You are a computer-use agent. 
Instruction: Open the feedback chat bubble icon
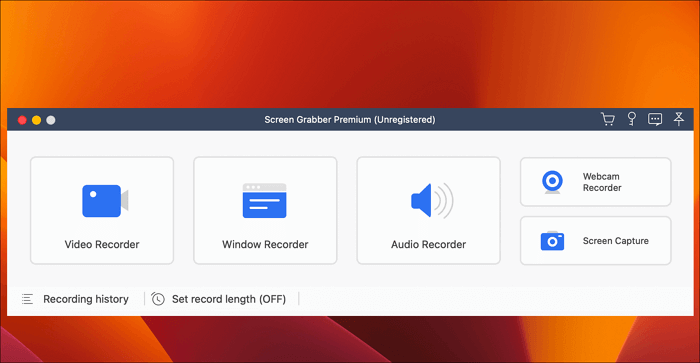coord(655,119)
